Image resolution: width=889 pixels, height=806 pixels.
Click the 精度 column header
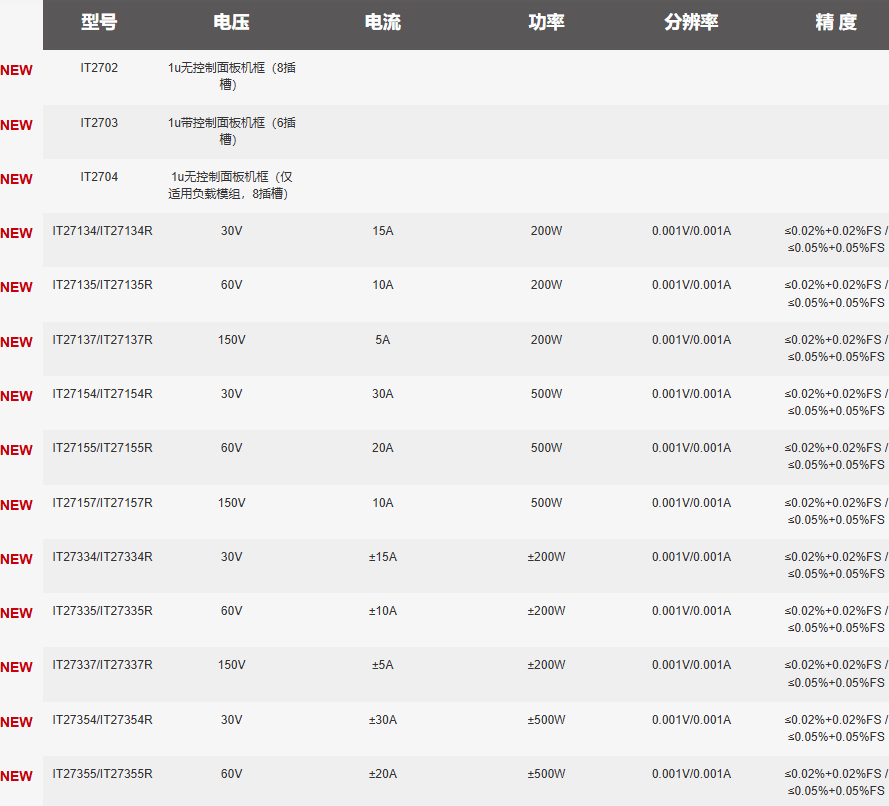coord(836,22)
